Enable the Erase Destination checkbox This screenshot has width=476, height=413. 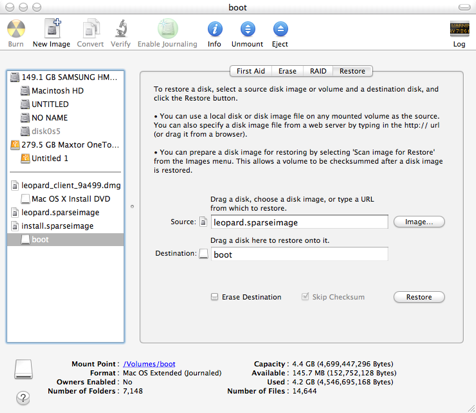214,297
